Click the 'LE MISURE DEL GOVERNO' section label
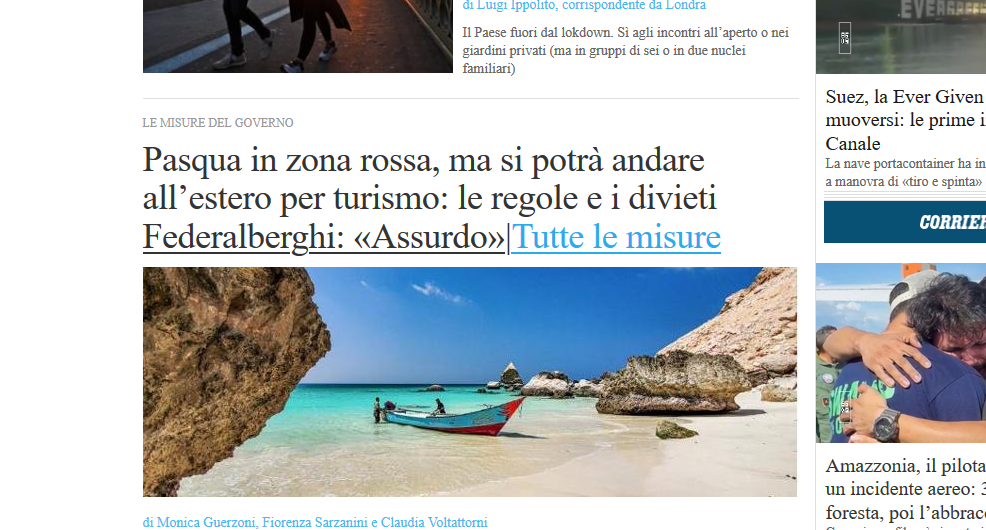The image size is (986, 530). (218, 123)
